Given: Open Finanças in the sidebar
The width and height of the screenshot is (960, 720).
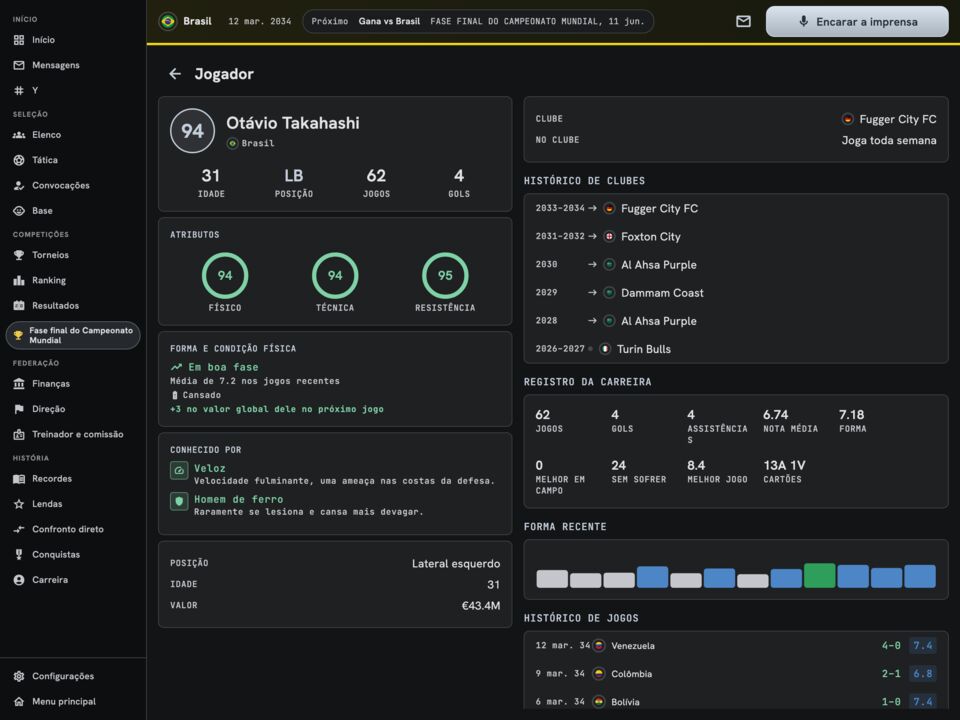Looking at the screenshot, I should (73, 384).
